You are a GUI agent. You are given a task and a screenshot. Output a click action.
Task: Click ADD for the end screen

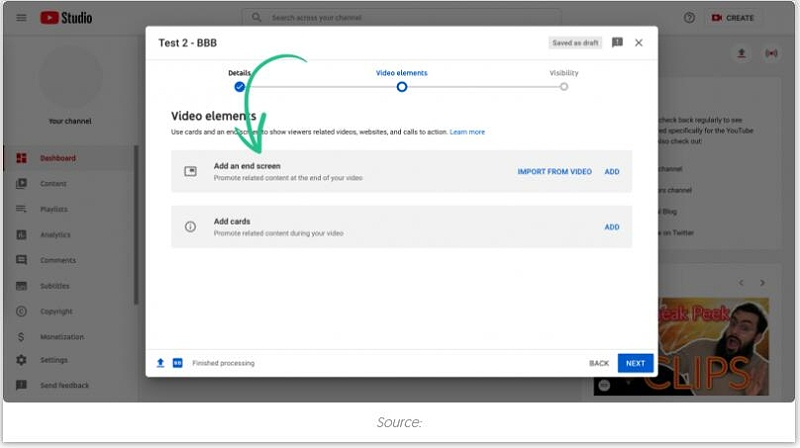click(612, 172)
